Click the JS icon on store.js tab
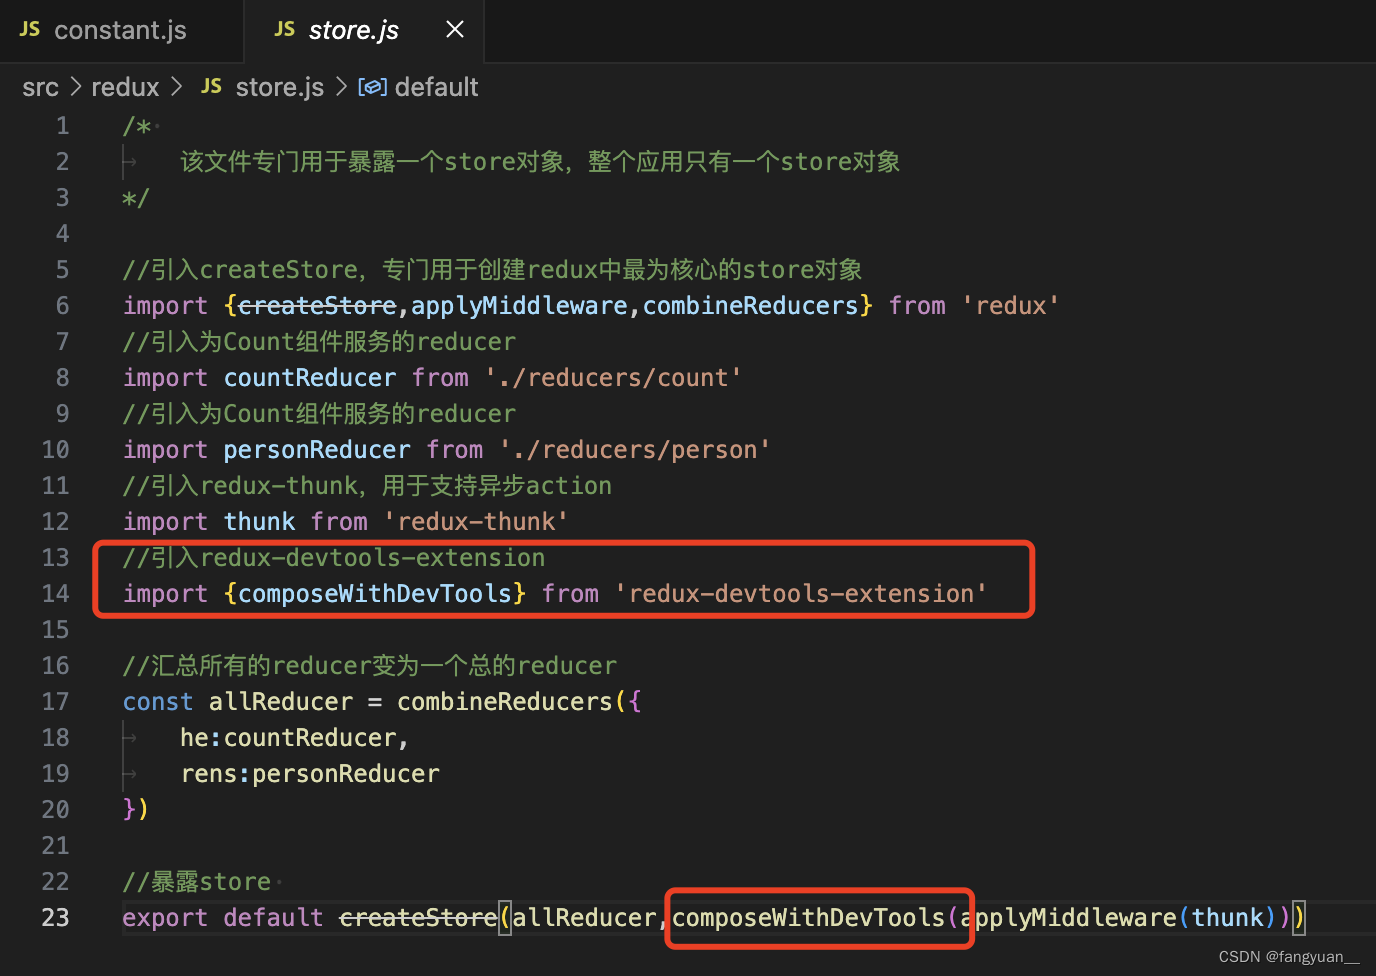Screen dimensions: 1376x976 pos(285,29)
